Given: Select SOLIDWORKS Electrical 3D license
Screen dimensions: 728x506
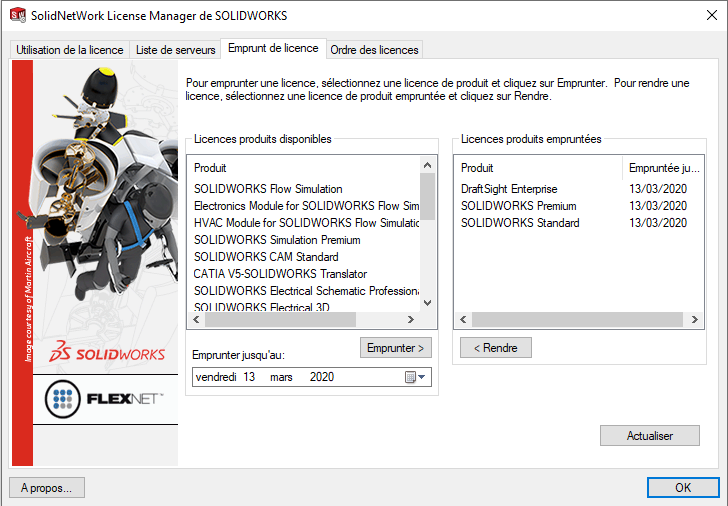Looking at the screenshot, I should tap(262, 306).
